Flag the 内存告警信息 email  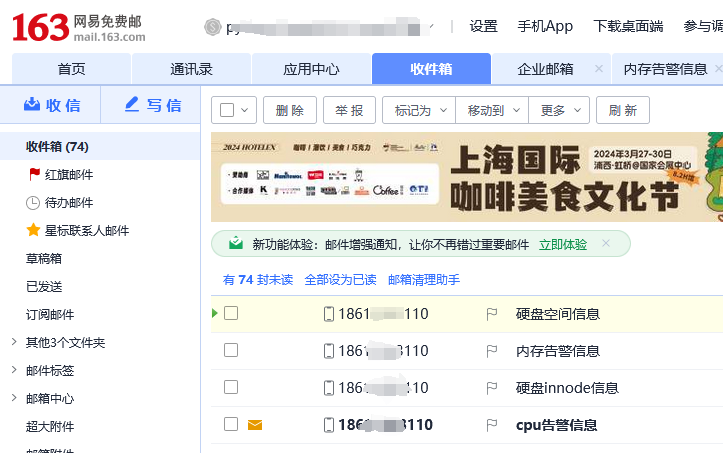click(492, 351)
